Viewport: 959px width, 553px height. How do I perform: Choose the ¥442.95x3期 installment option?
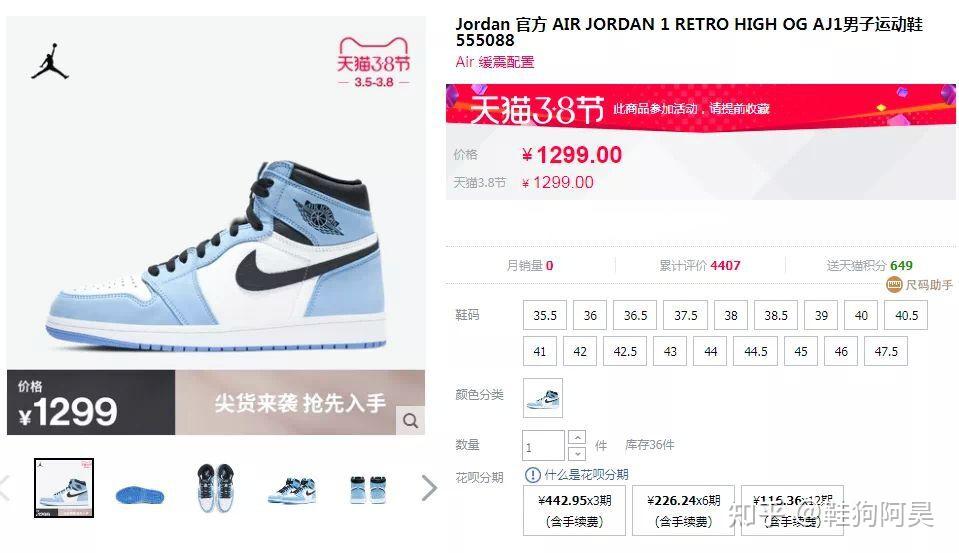574,511
